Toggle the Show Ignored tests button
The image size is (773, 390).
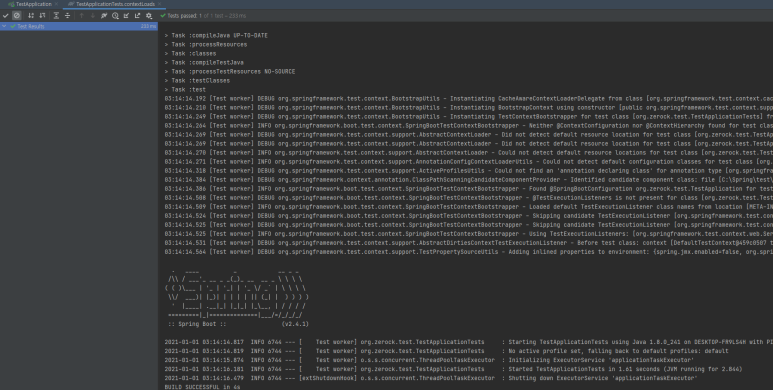(x=17, y=16)
